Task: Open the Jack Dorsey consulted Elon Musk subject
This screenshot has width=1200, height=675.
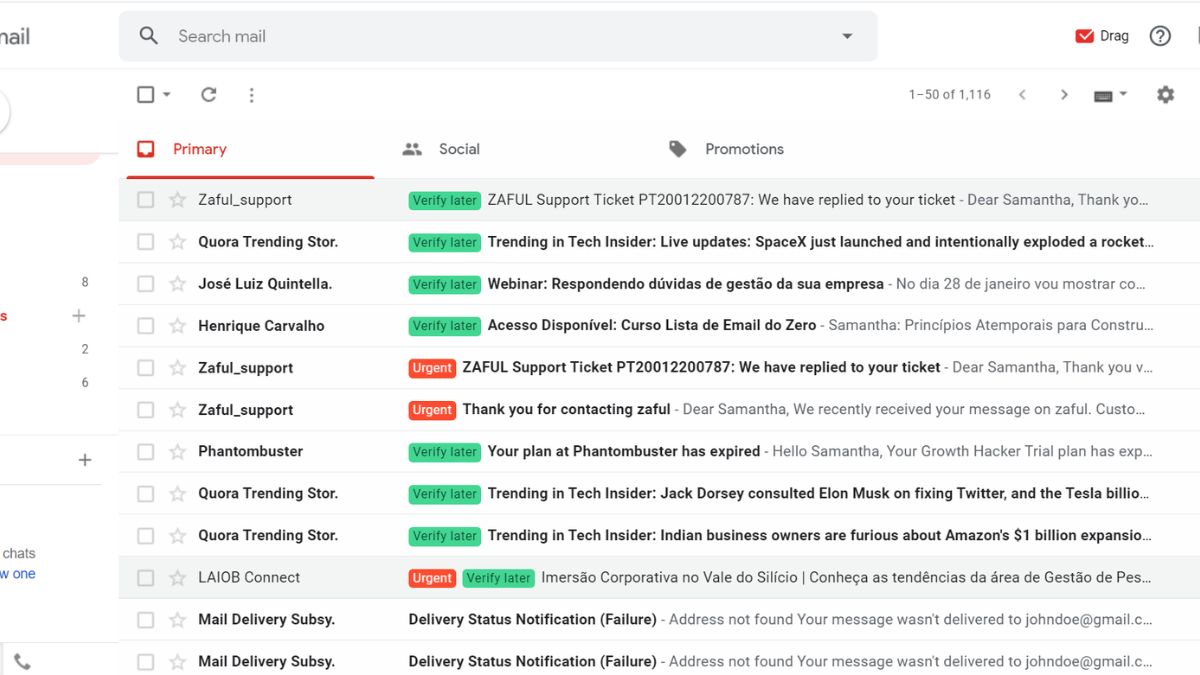Action: (821, 494)
